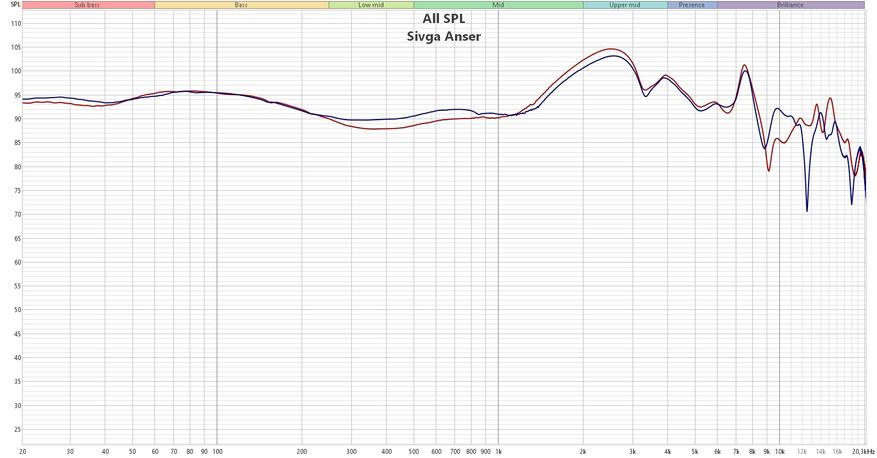
Task: Click the 300 Hz frequency axis label
Action: click(x=351, y=451)
